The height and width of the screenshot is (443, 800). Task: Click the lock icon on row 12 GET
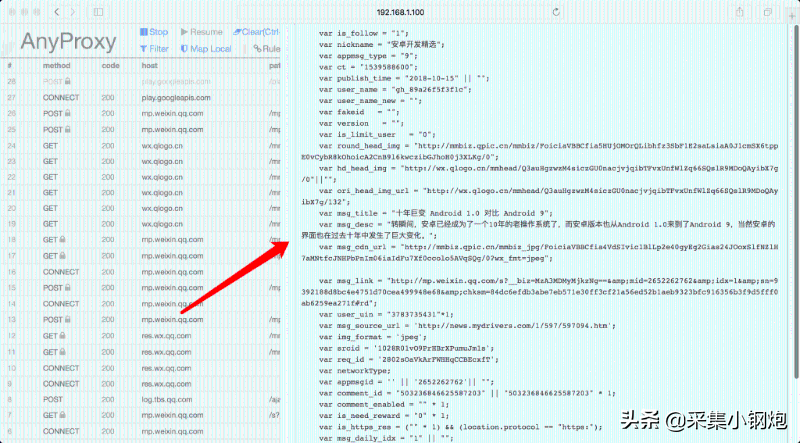[62, 335]
